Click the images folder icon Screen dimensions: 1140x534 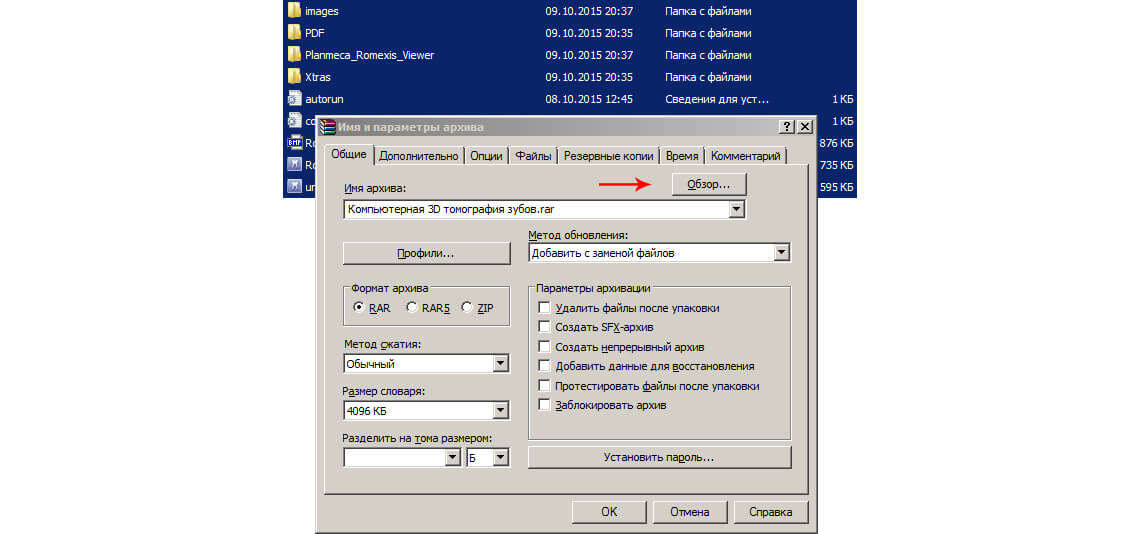(294, 11)
